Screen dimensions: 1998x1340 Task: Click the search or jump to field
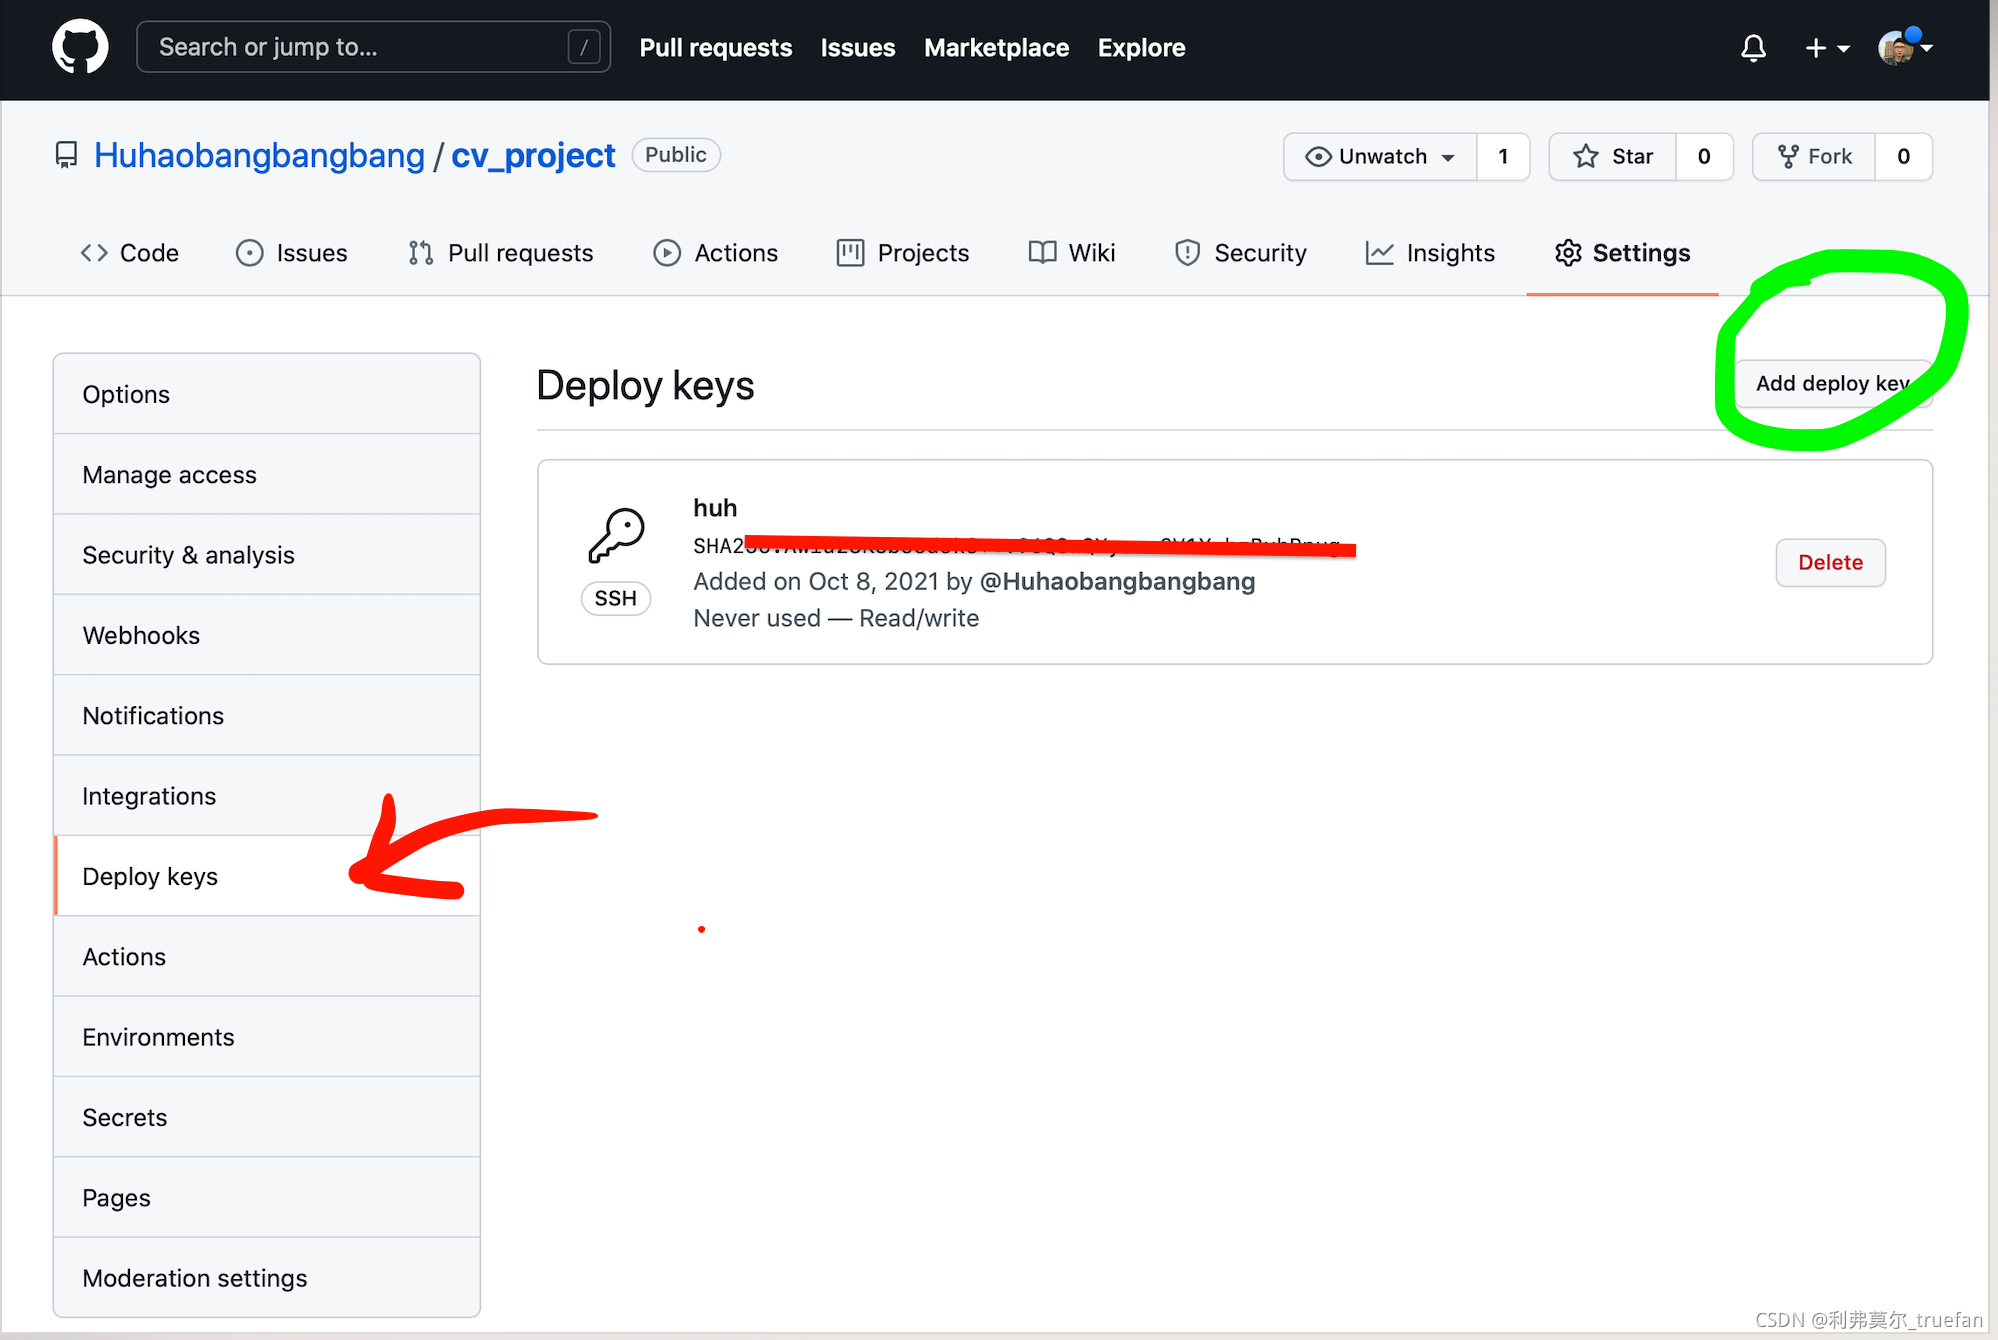(x=372, y=46)
